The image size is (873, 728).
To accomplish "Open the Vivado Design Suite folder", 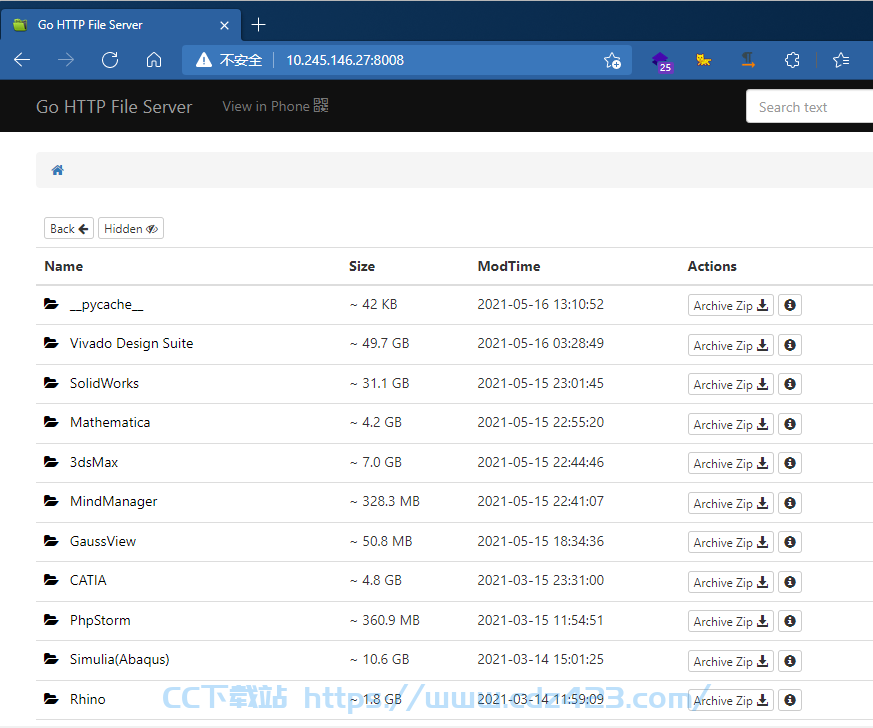I will [131, 343].
